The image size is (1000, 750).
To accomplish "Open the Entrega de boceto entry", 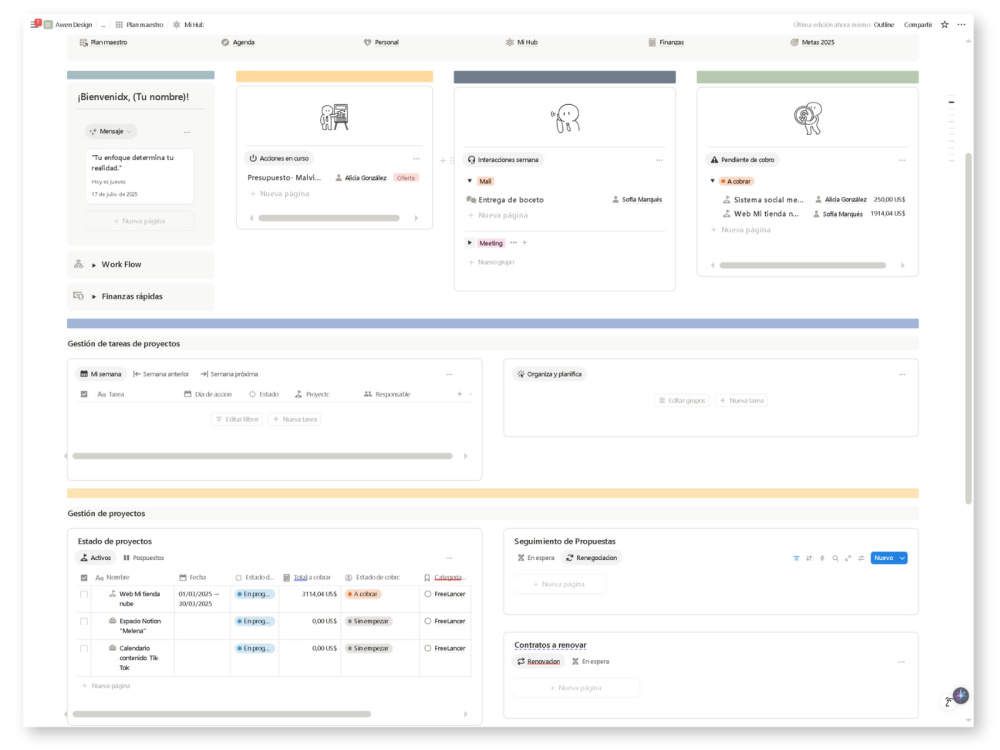I will click(x=511, y=200).
